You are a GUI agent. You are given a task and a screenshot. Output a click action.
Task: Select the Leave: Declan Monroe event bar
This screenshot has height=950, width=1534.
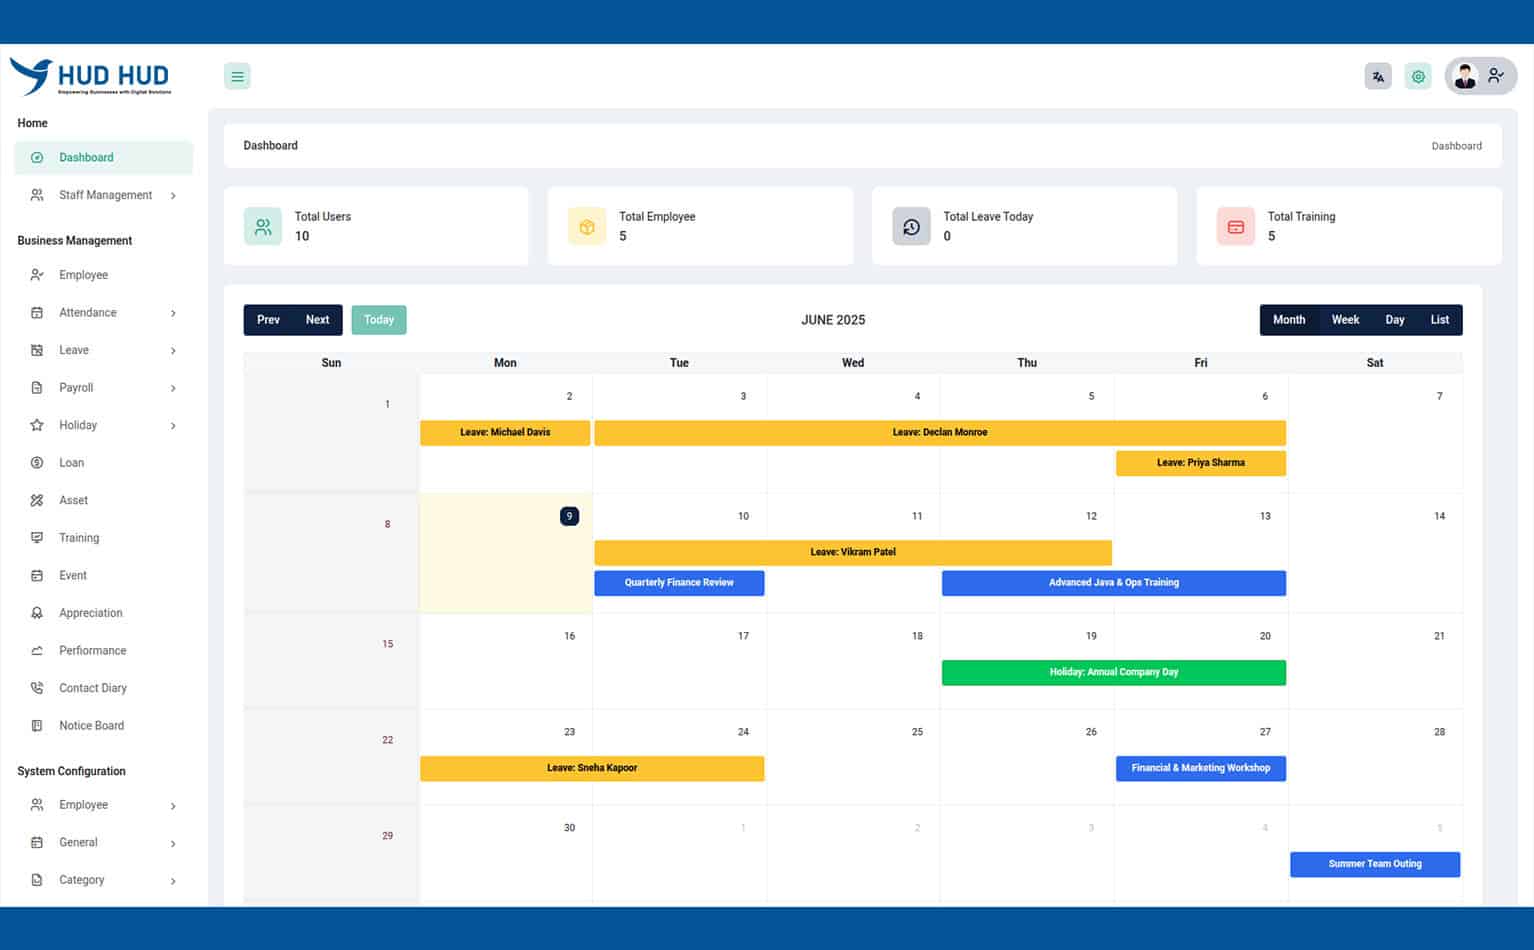pyautogui.click(x=939, y=432)
